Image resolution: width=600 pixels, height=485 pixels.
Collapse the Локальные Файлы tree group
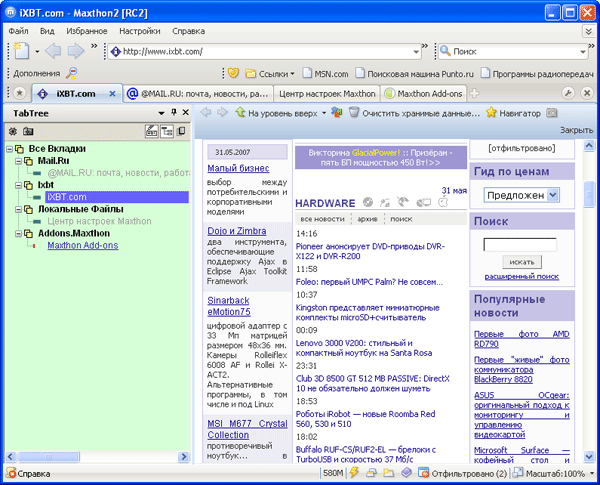click(x=18, y=209)
